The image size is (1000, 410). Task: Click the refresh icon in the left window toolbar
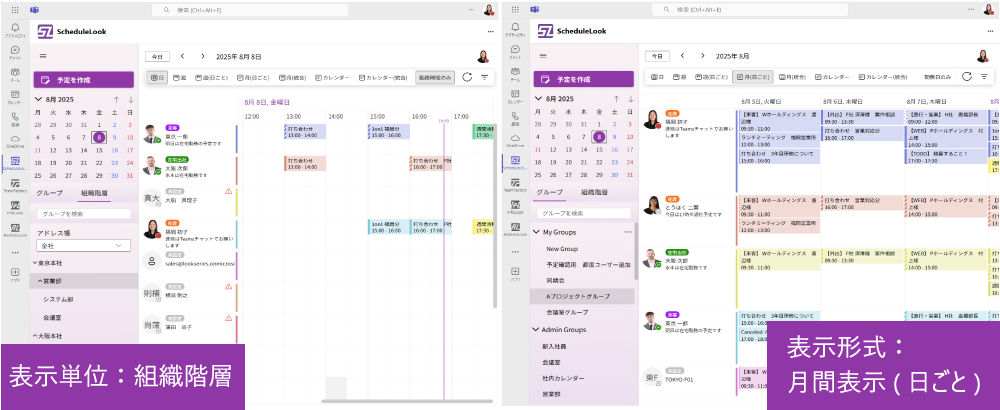(467, 77)
